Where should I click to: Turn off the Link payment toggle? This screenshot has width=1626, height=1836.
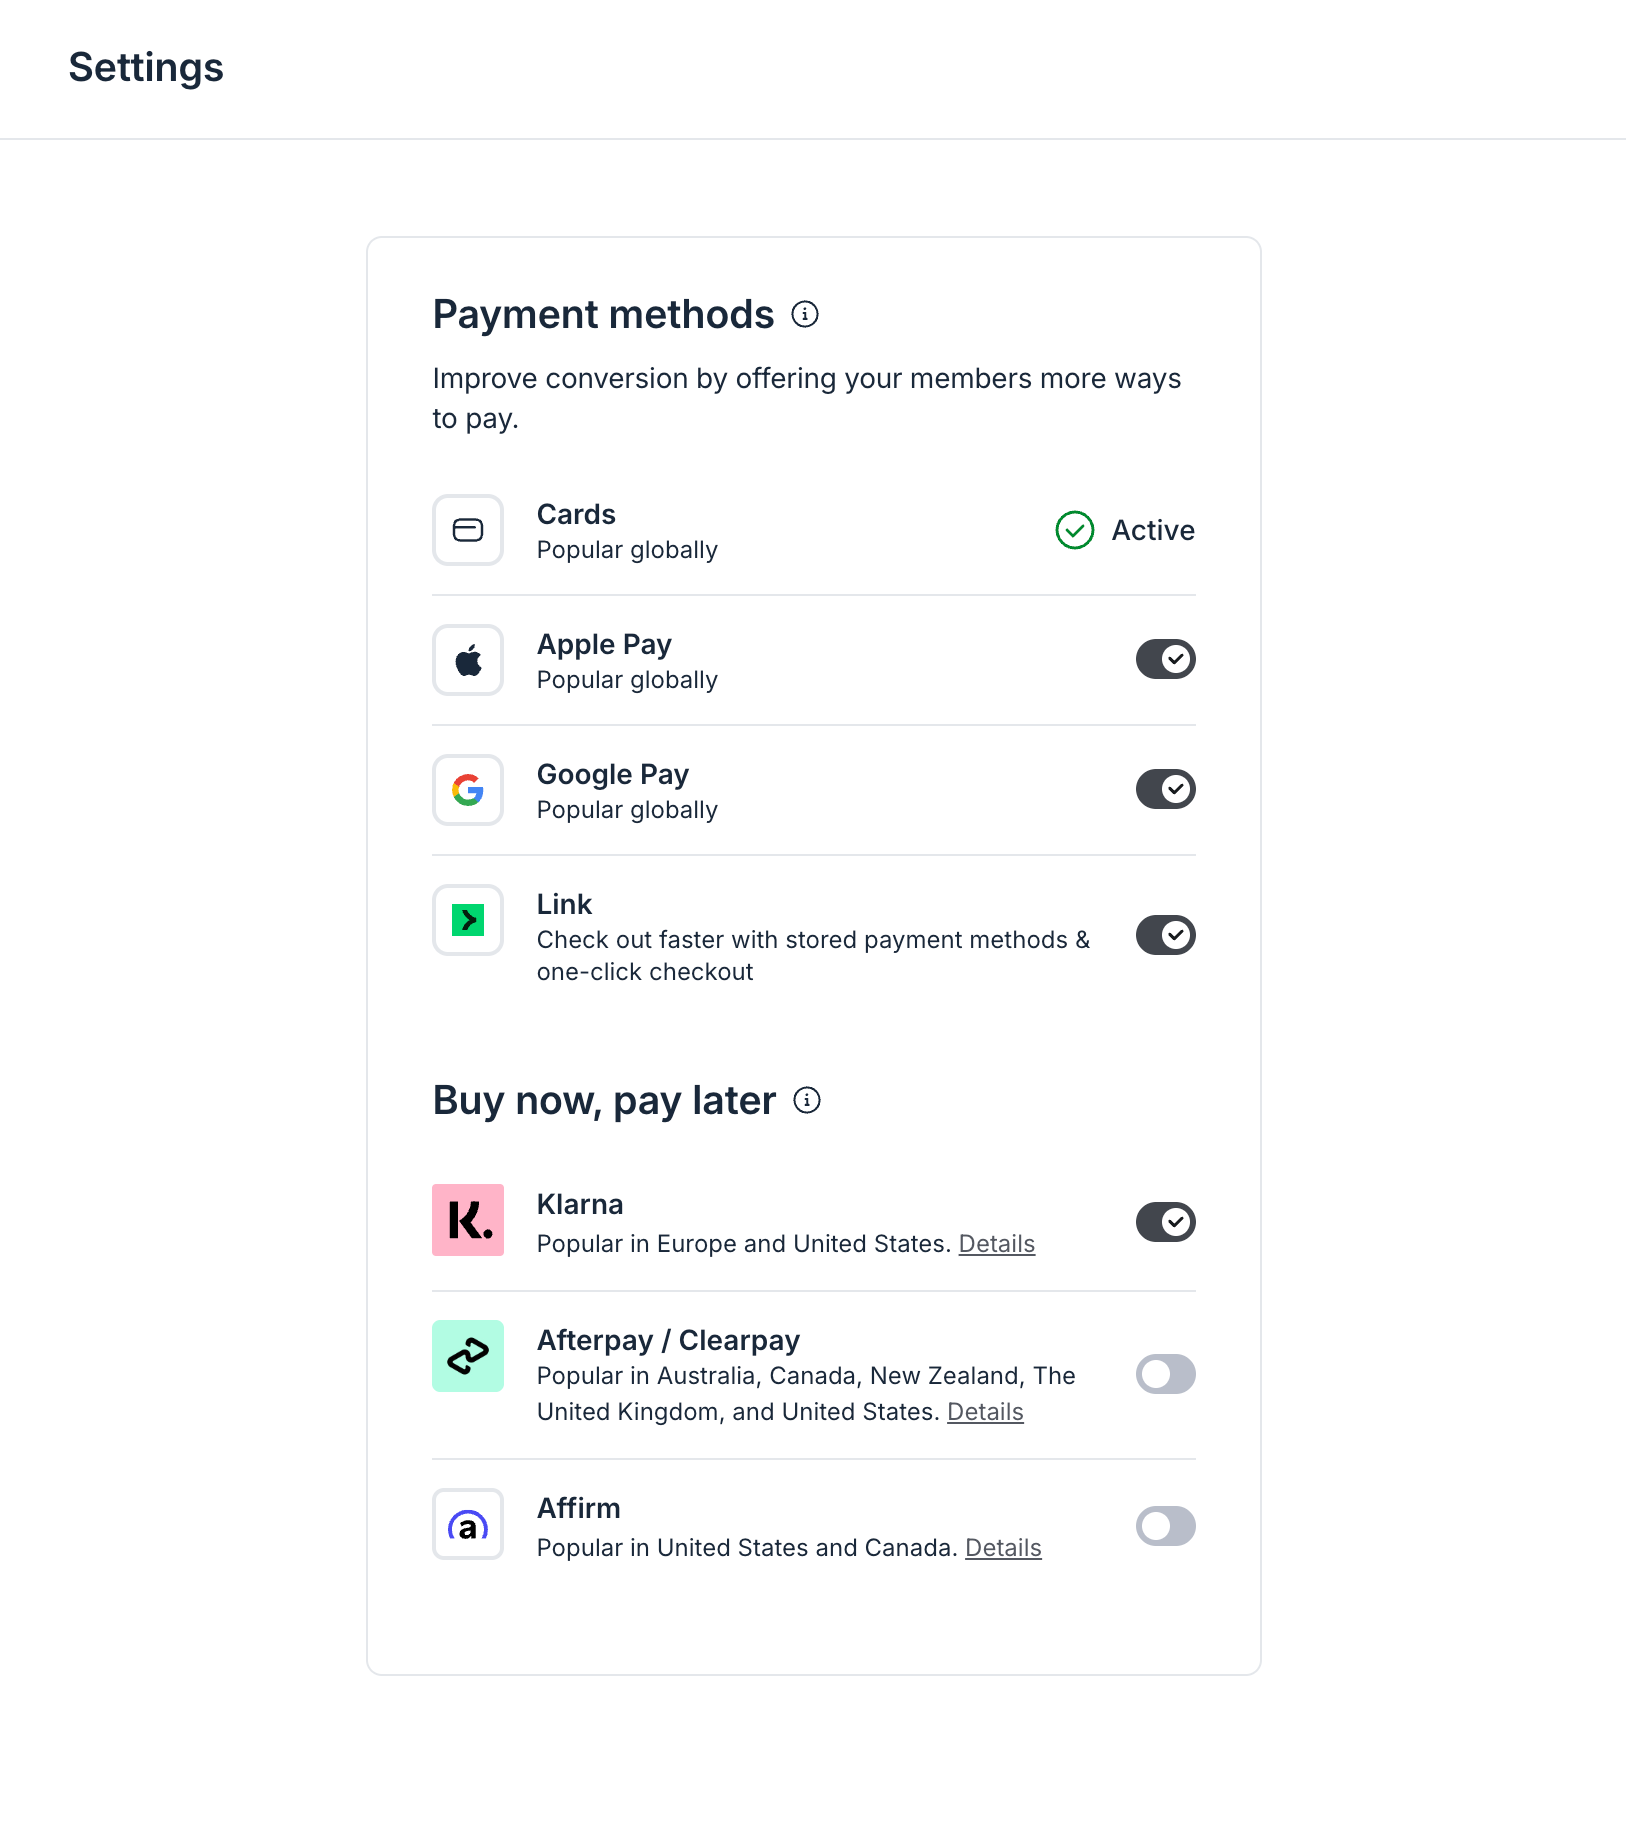(x=1165, y=935)
